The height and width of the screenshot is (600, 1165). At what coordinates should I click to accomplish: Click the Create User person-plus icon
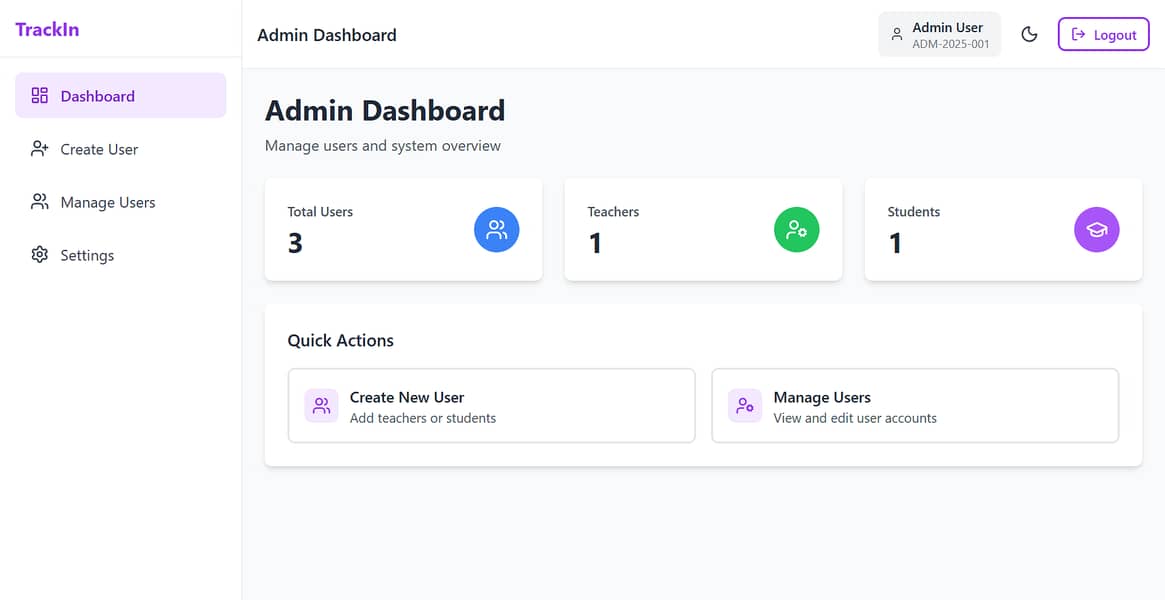point(40,149)
